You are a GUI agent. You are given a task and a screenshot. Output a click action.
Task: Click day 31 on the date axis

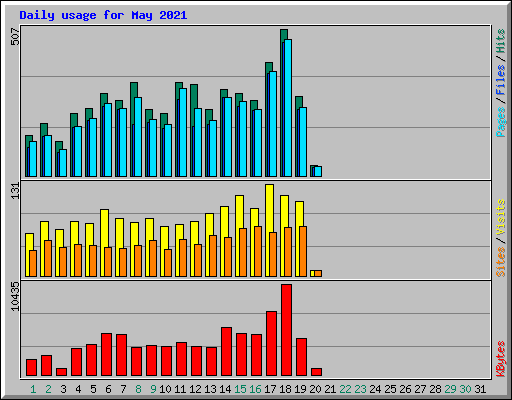[480, 389]
